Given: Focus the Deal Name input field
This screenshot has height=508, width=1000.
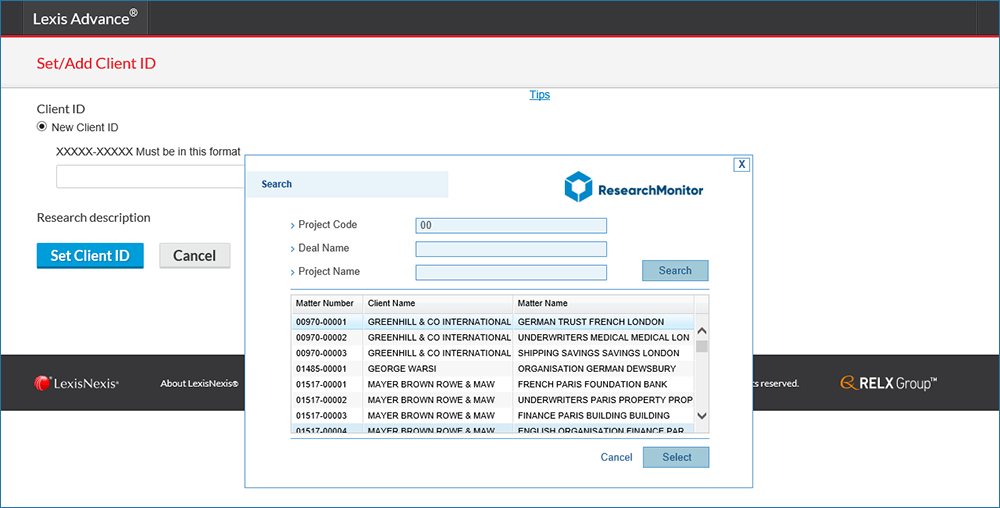Looking at the screenshot, I should coord(511,249).
